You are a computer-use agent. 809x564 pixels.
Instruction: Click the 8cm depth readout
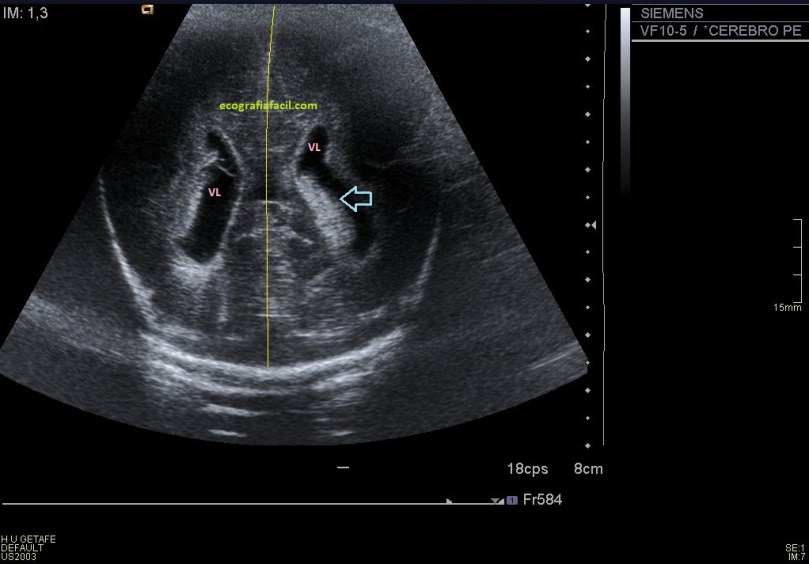coord(587,467)
